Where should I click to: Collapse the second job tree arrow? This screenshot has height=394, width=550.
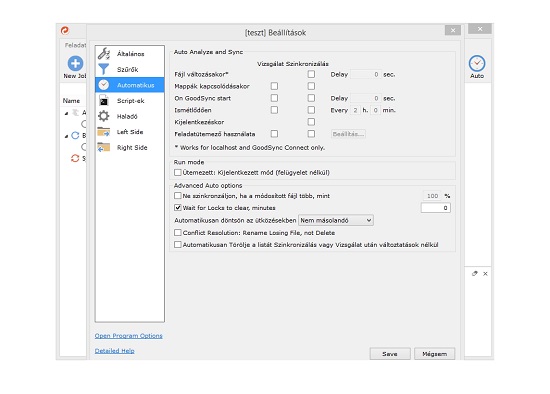[x=67, y=136]
